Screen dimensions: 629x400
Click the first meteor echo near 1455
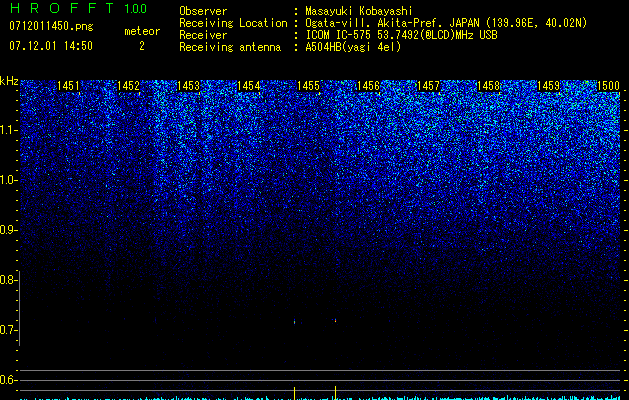click(x=295, y=322)
